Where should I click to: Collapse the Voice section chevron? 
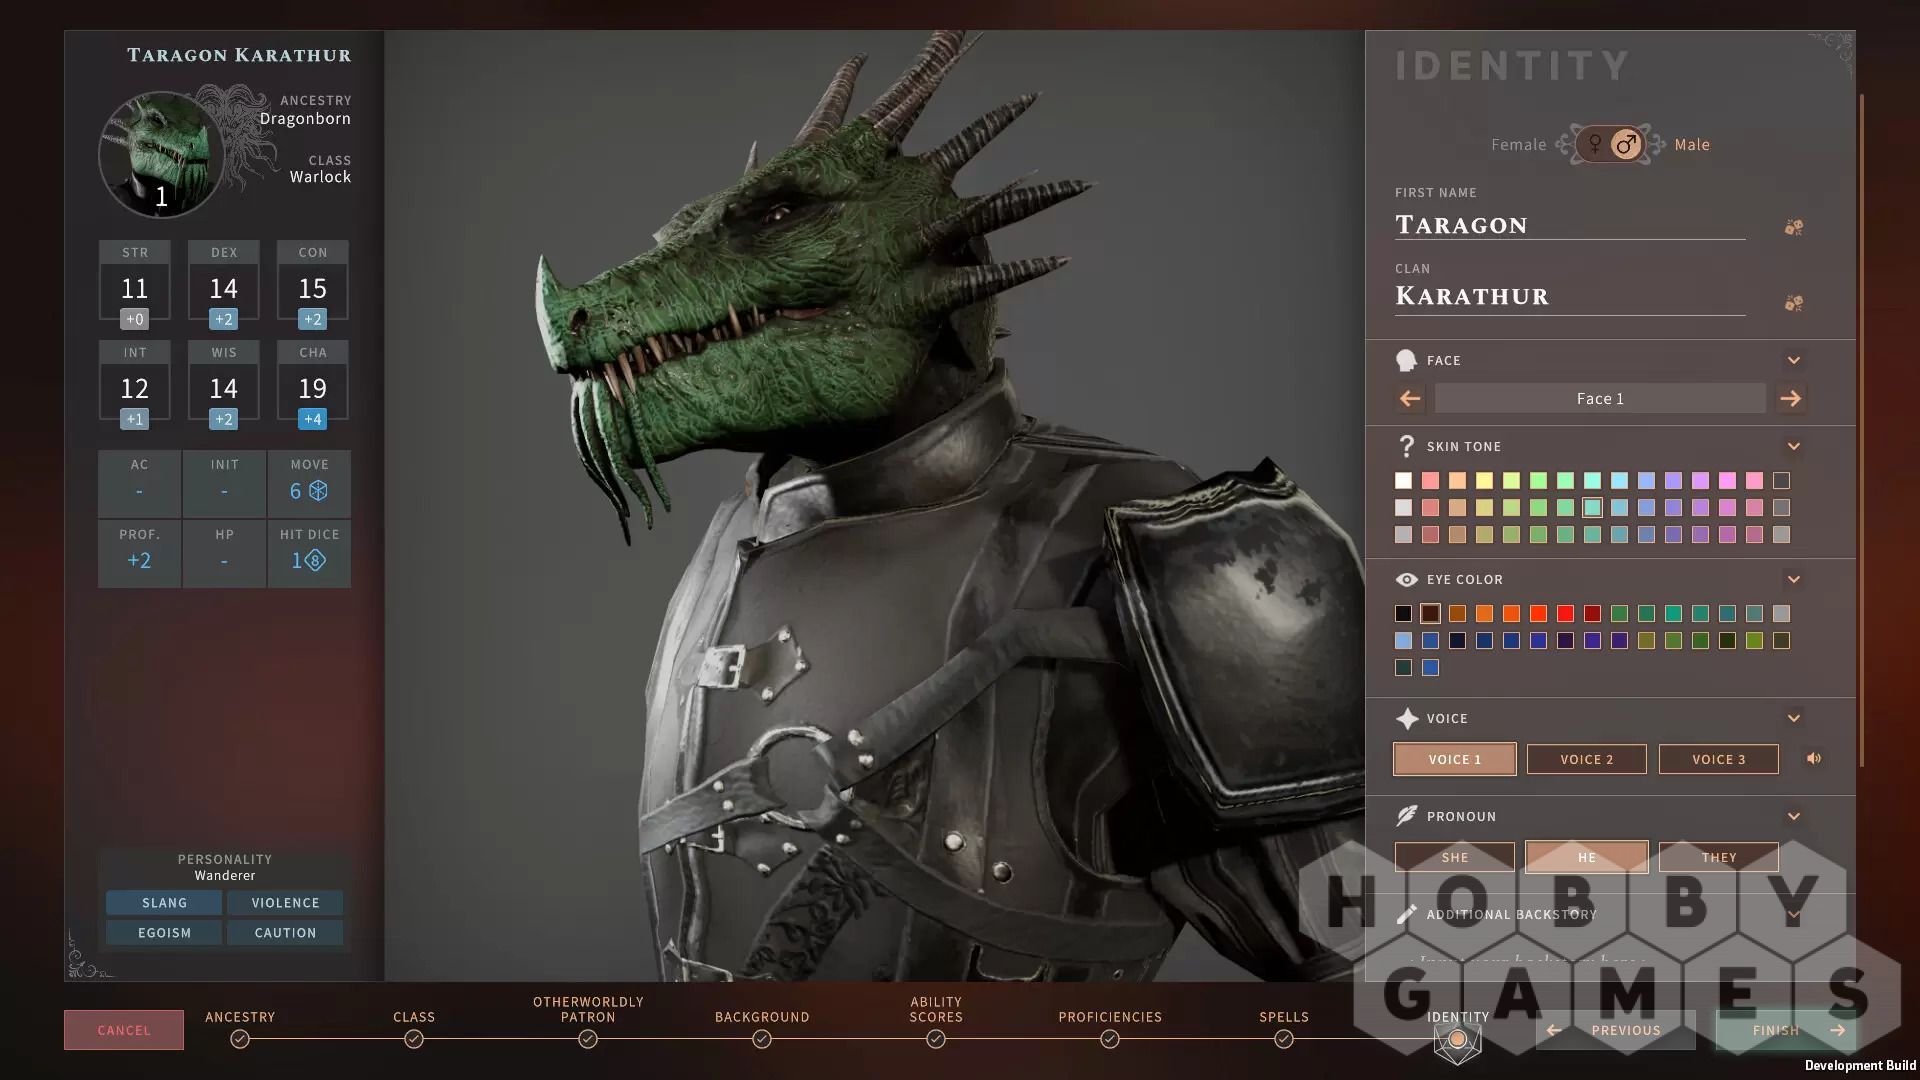1793,718
